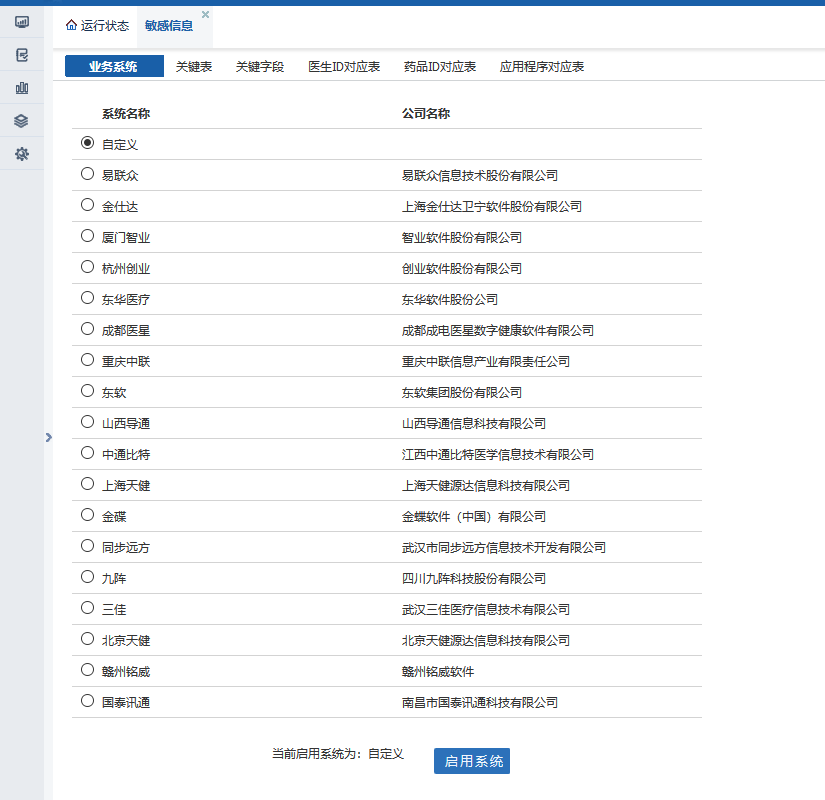Select the 重庆中联 radio button
825x800 pixels.
tap(87, 360)
